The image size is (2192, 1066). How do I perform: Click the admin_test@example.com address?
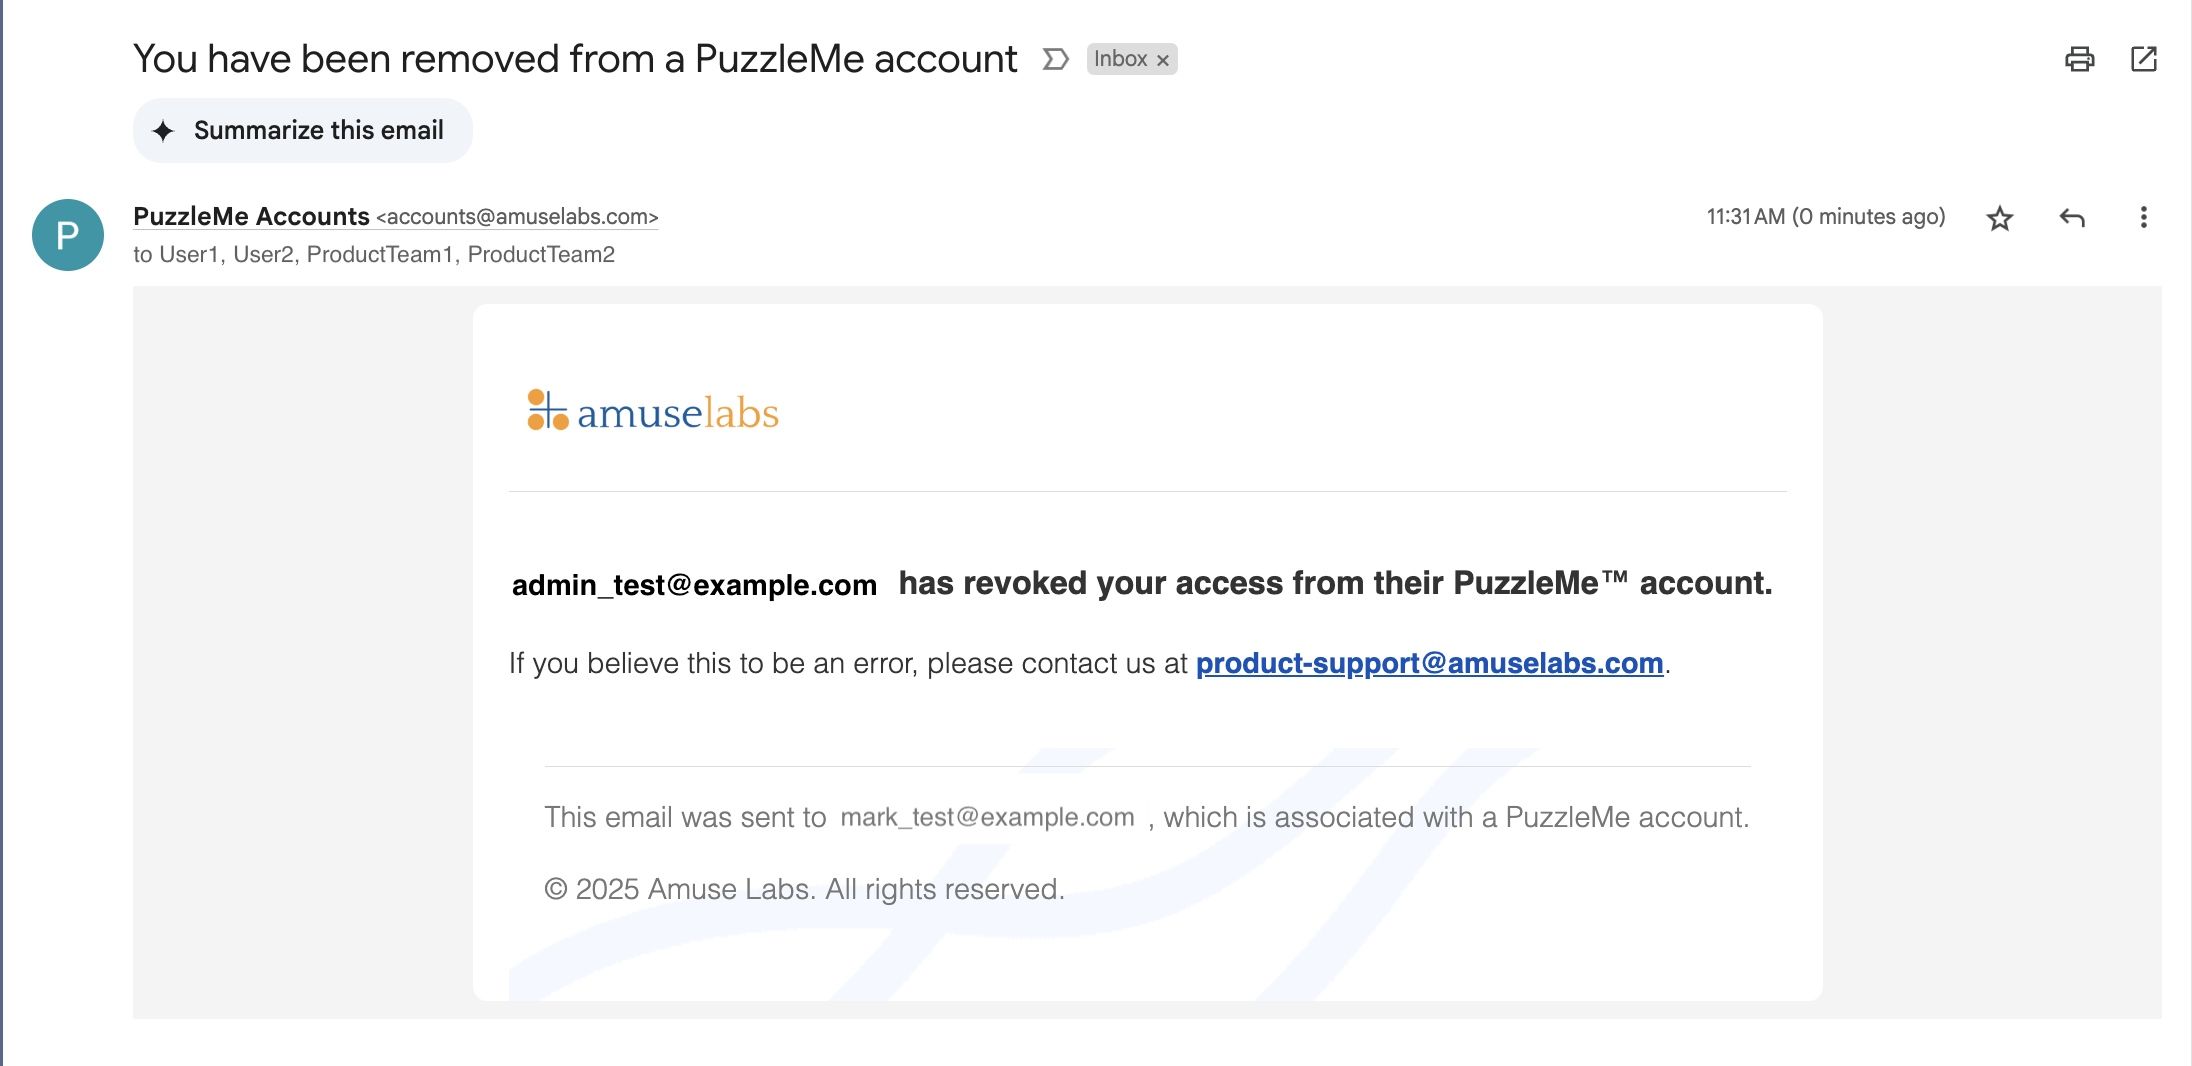coord(694,585)
